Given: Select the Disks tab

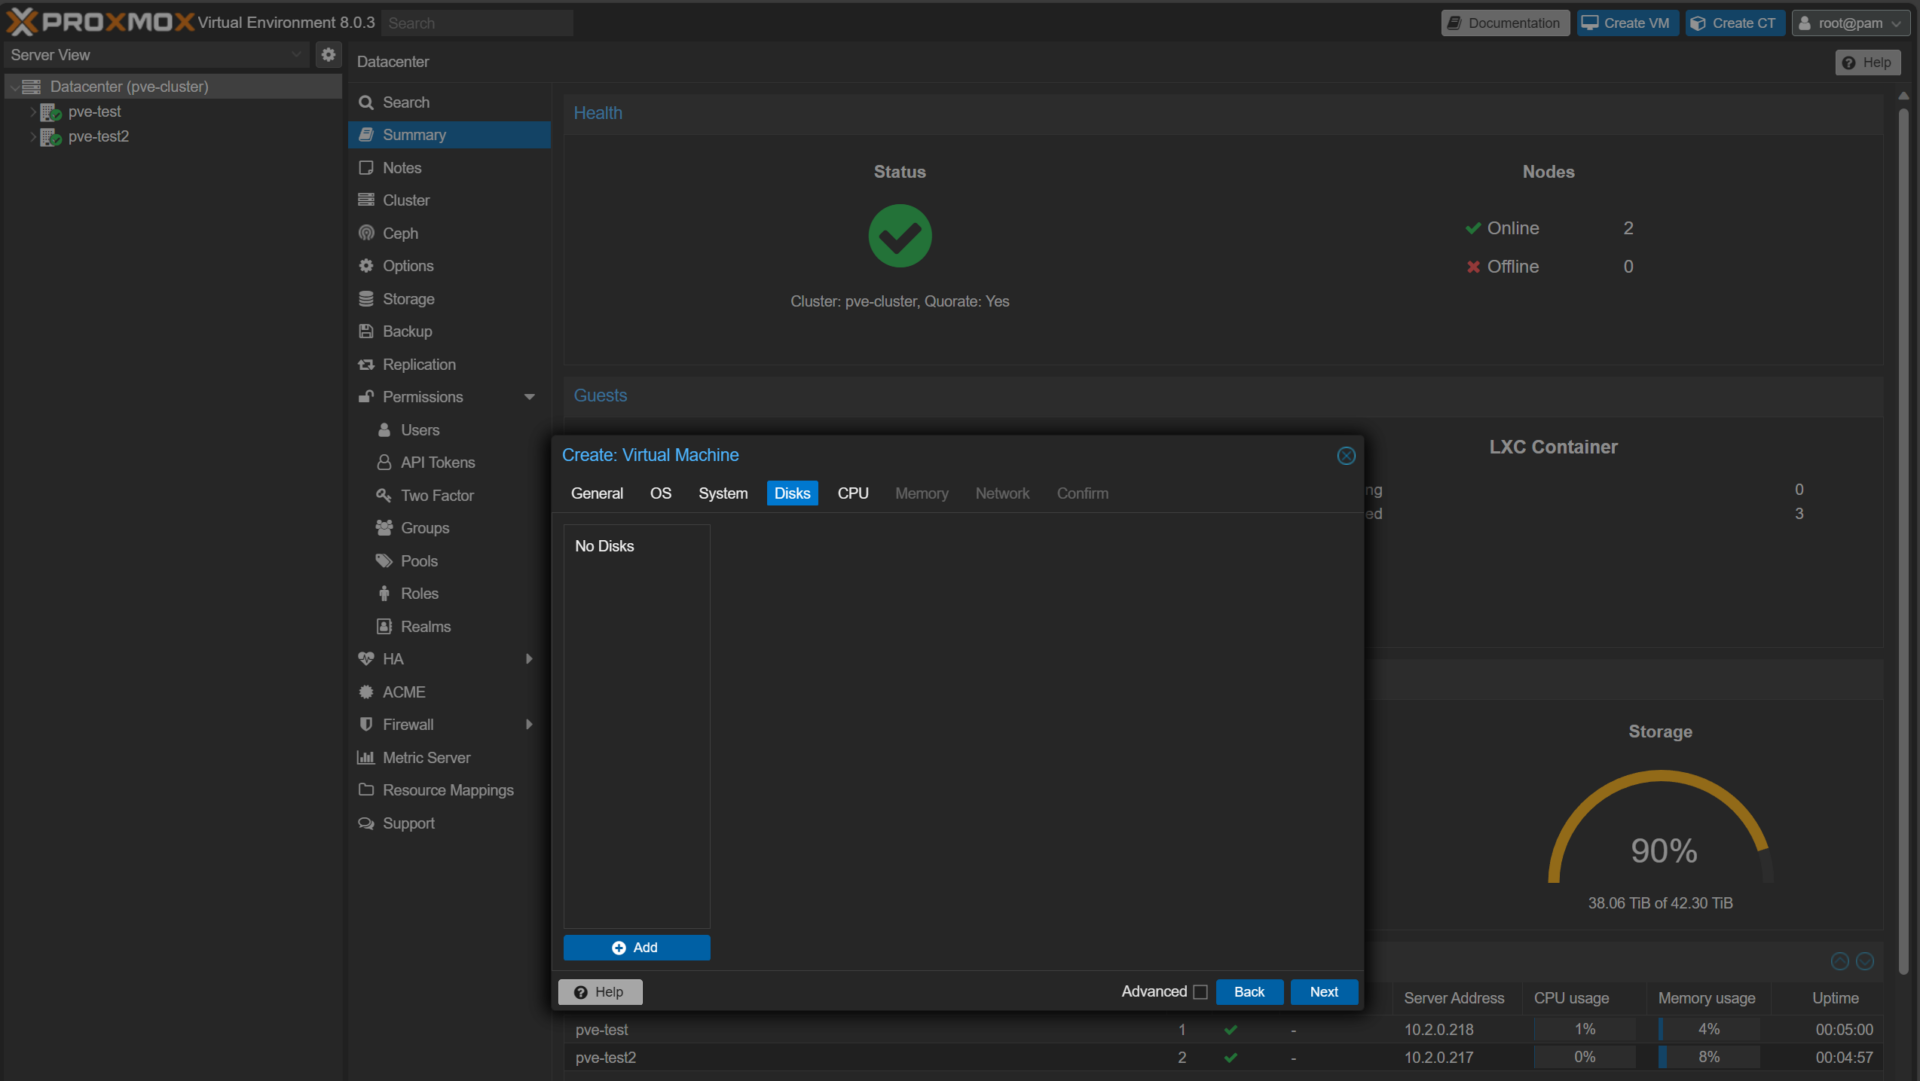Looking at the screenshot, I should (x=792, y=493).
